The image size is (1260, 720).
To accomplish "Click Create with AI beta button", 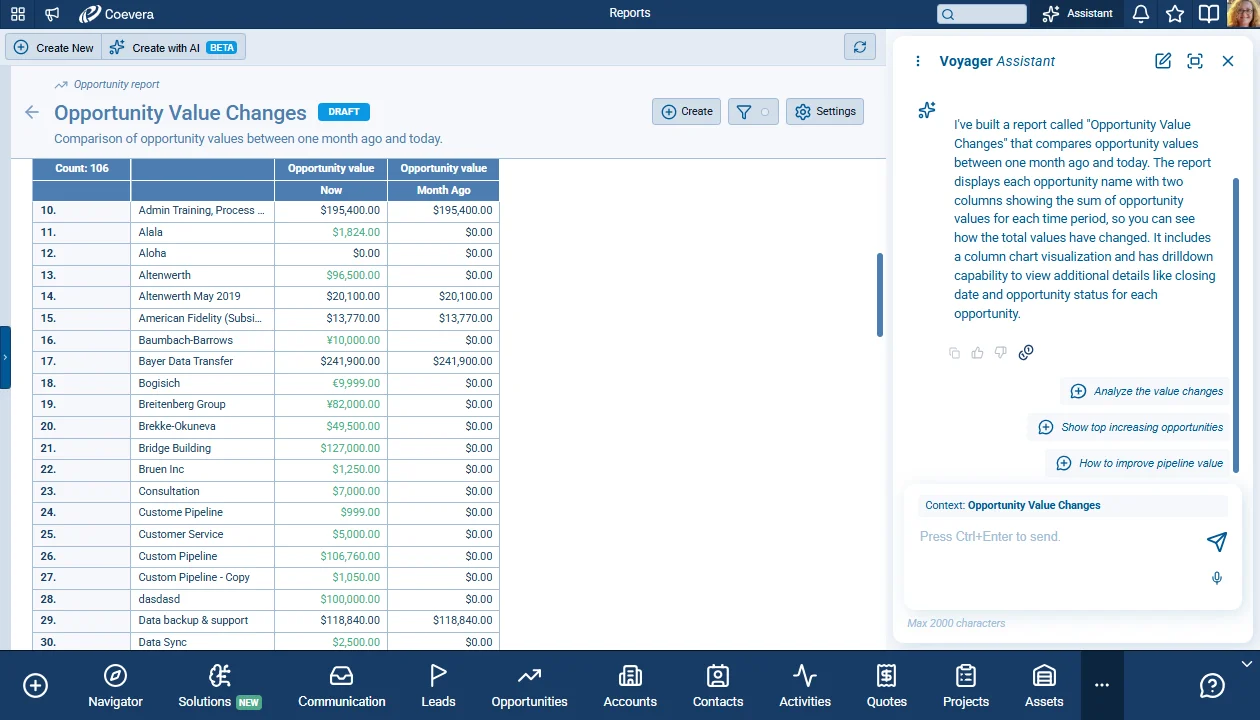I will [x=173, y=47].
